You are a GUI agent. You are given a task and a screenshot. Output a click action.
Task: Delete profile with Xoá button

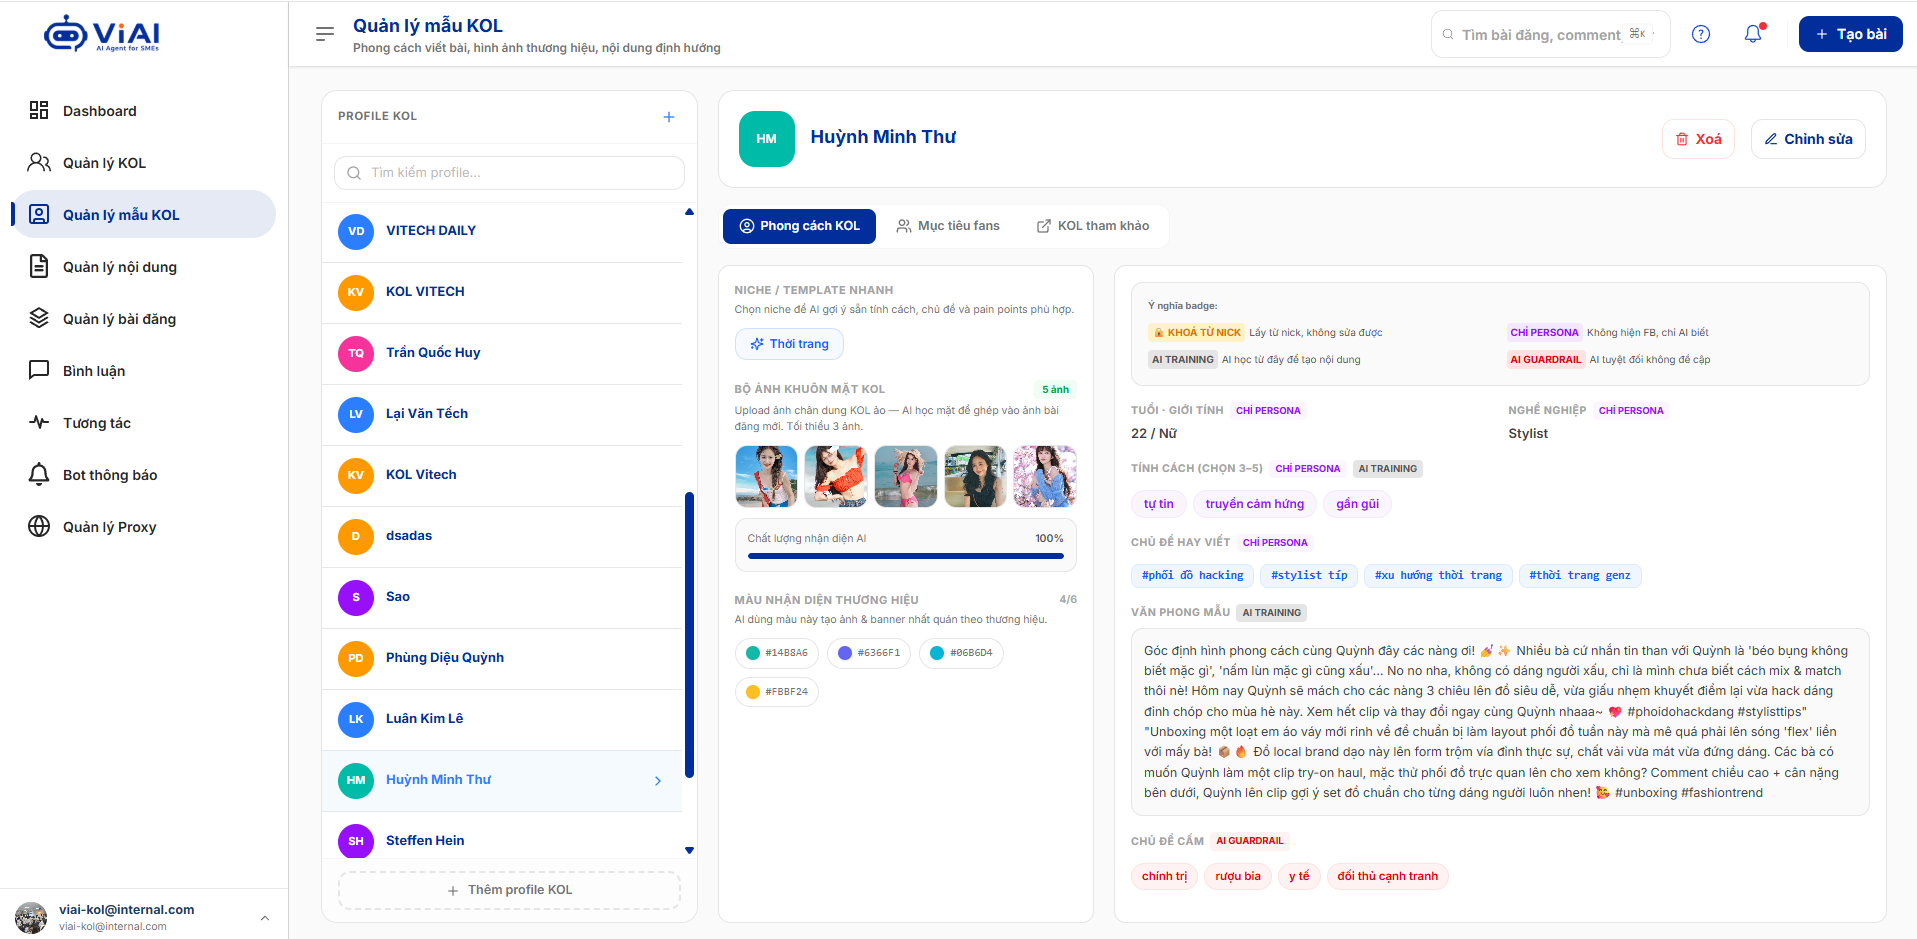(x=1698, y=139)
